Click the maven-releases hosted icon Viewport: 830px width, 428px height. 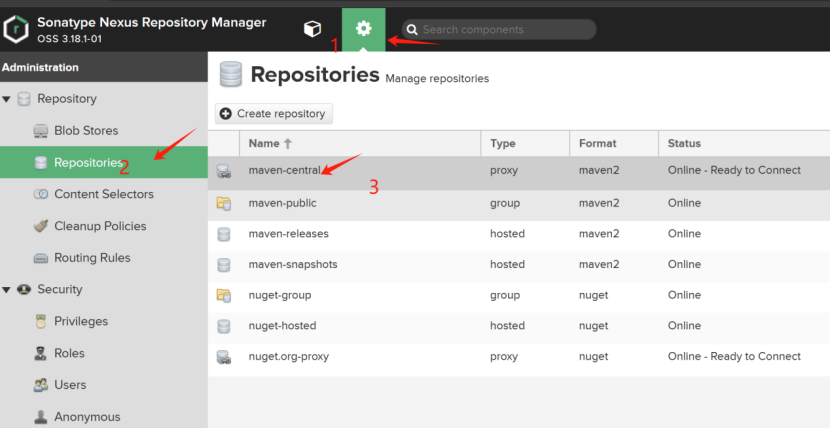click(224, 234)
